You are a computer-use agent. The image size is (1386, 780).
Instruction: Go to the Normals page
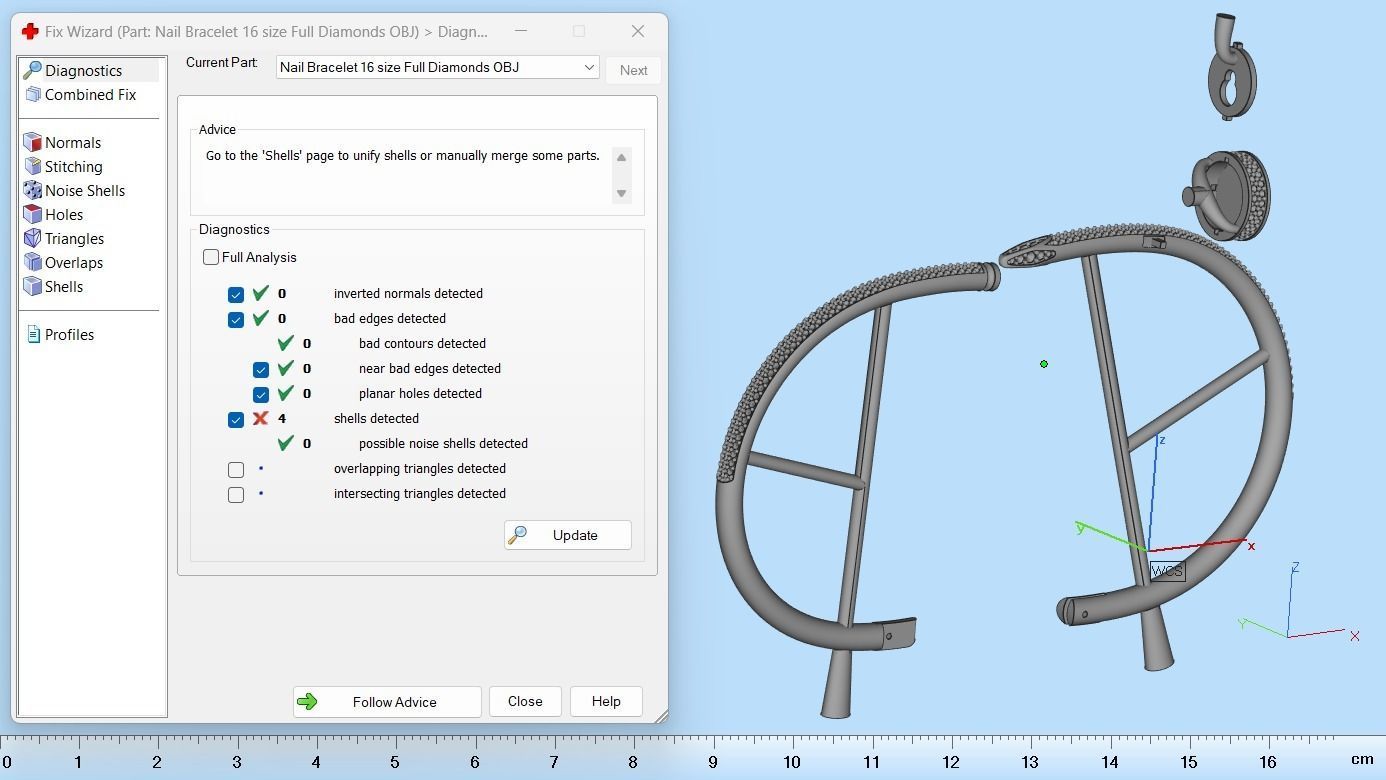(x=72, y=143)
